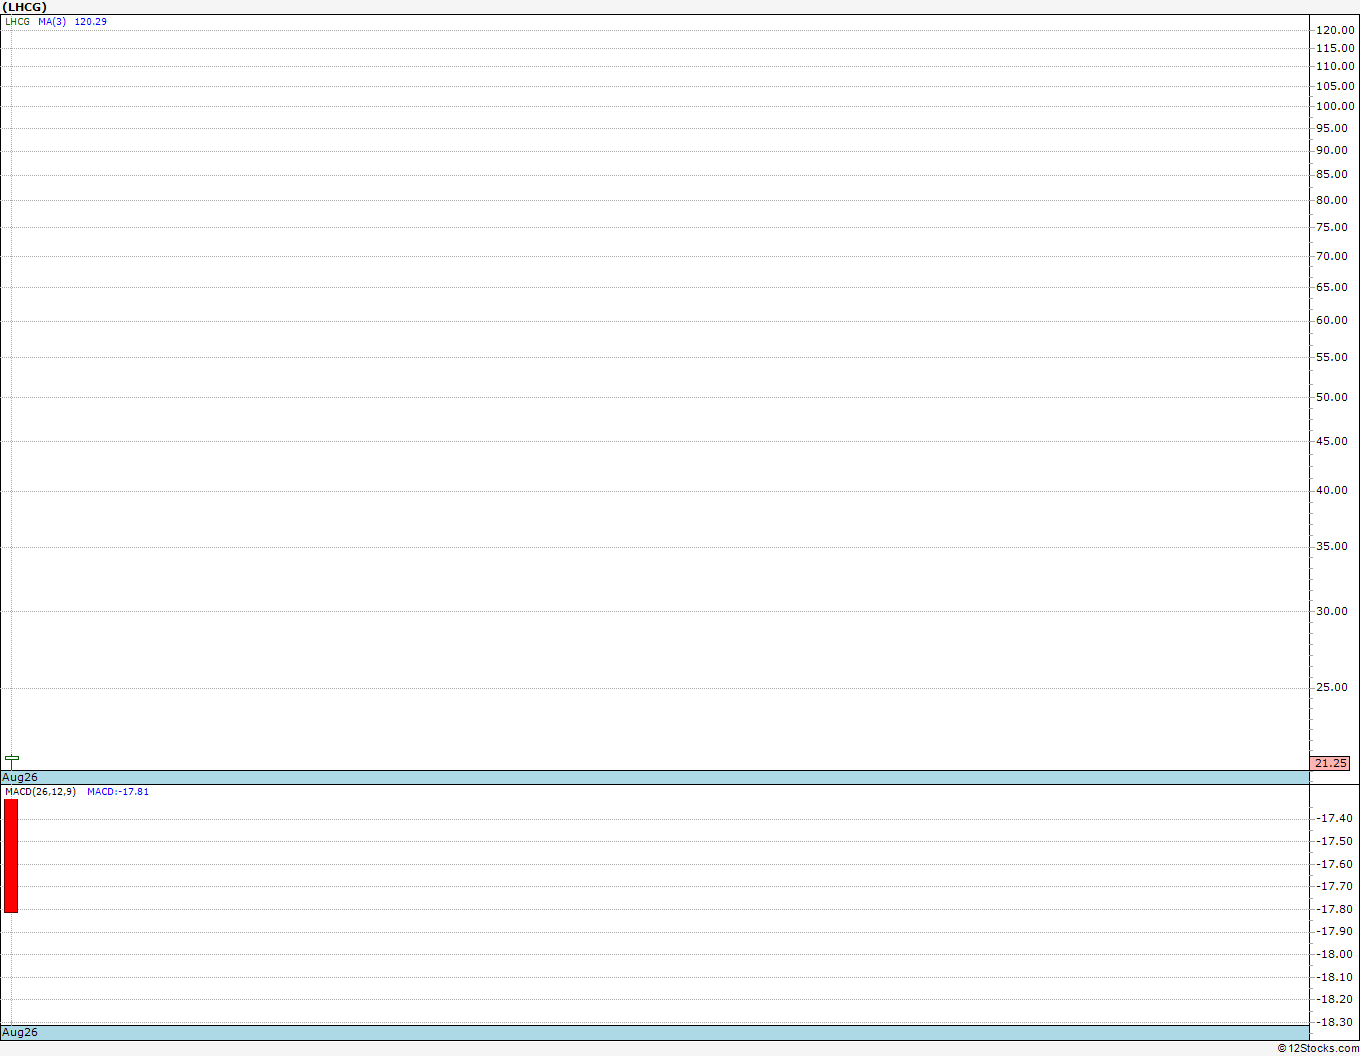Click the Aug26 label under MACD panel
Screen dimensions: 1360x1056
click(x=20, y=1032)
